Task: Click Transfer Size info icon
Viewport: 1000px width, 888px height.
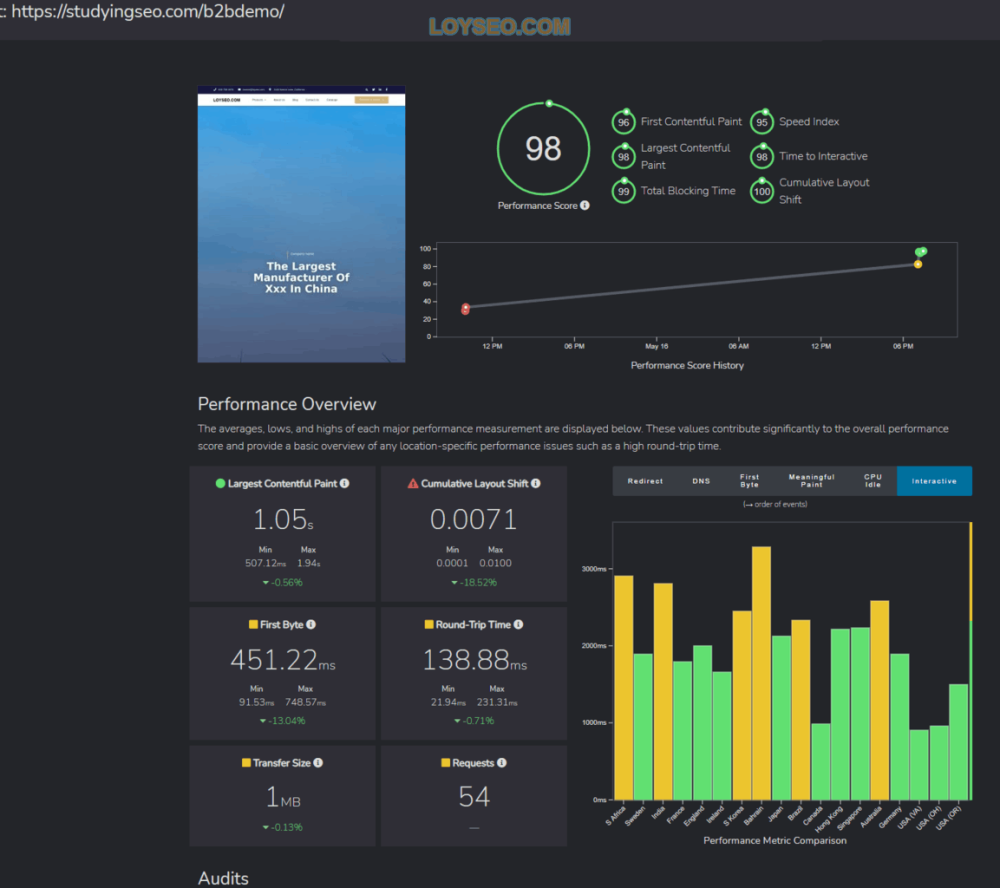Action: pos(318,763)
